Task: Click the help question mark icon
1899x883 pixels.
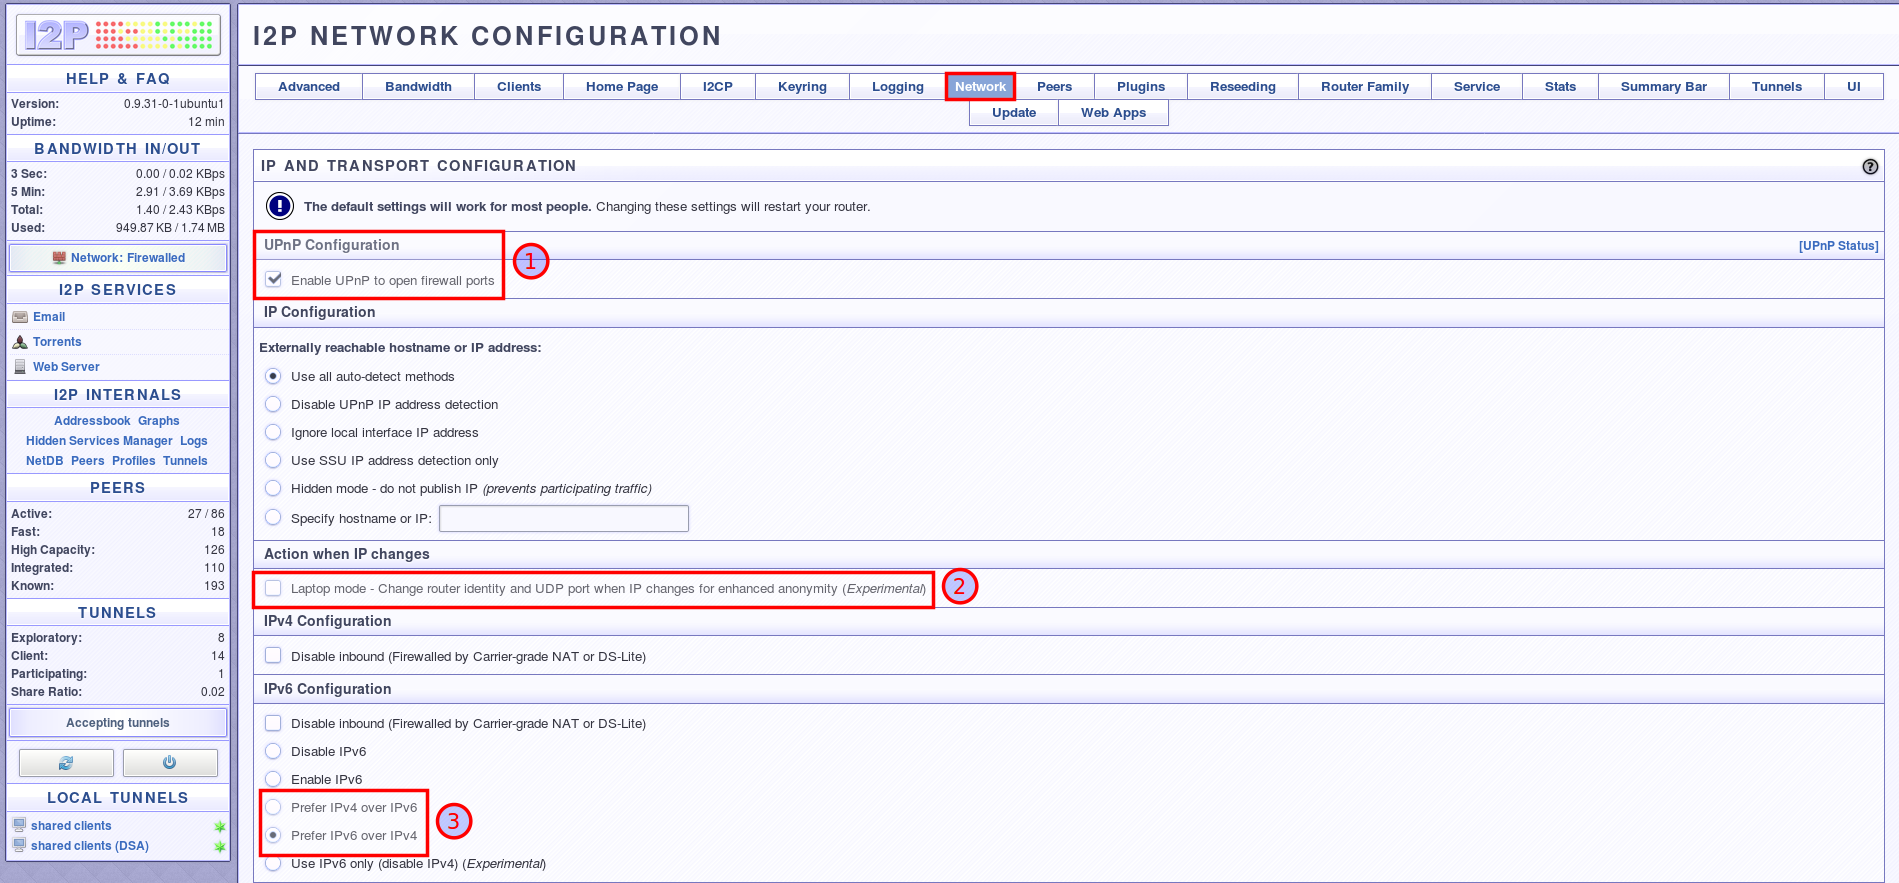Action: 1869,167
